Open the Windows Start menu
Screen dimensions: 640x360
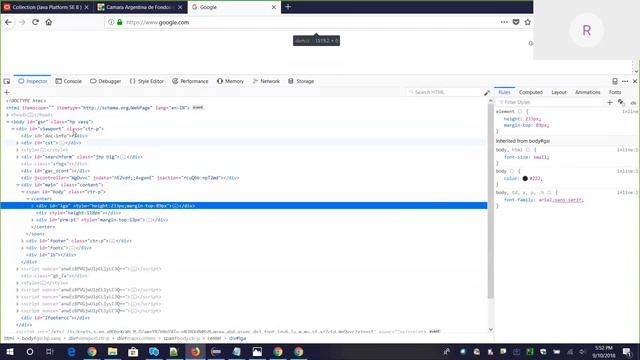coord(9,351)
